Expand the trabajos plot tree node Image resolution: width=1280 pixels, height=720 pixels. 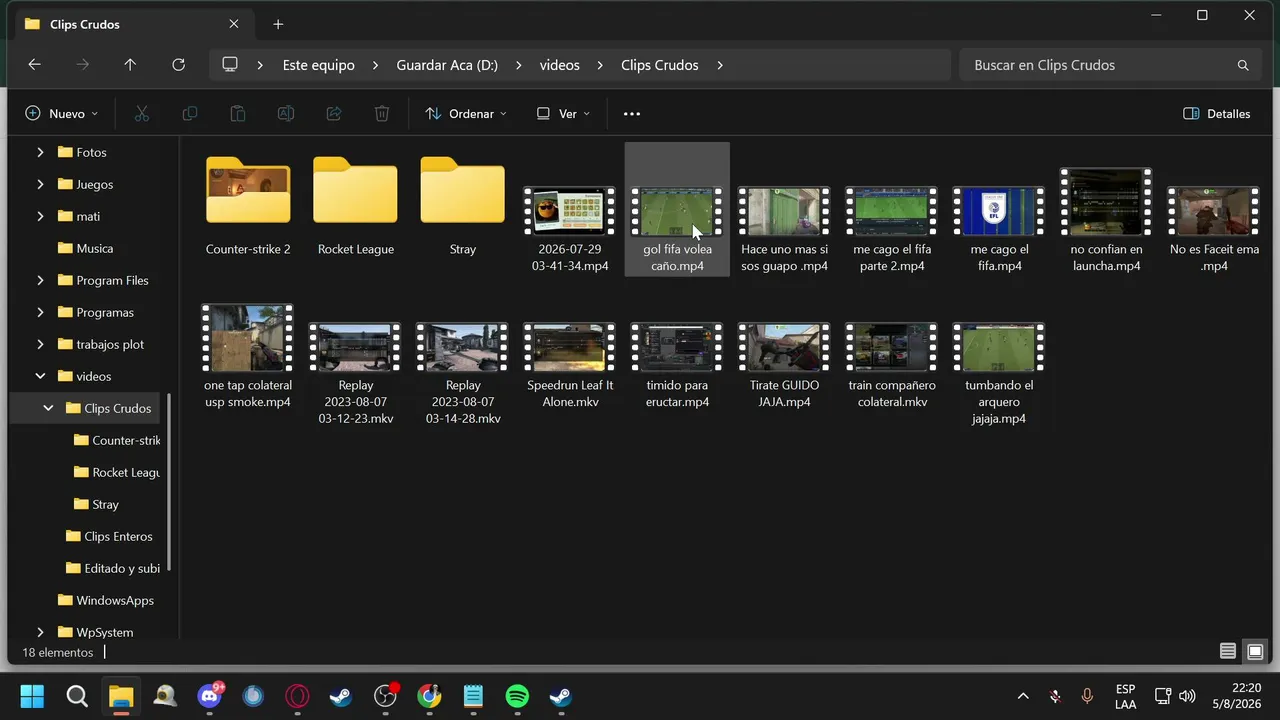pyautogui.click(x=40, y=344)
